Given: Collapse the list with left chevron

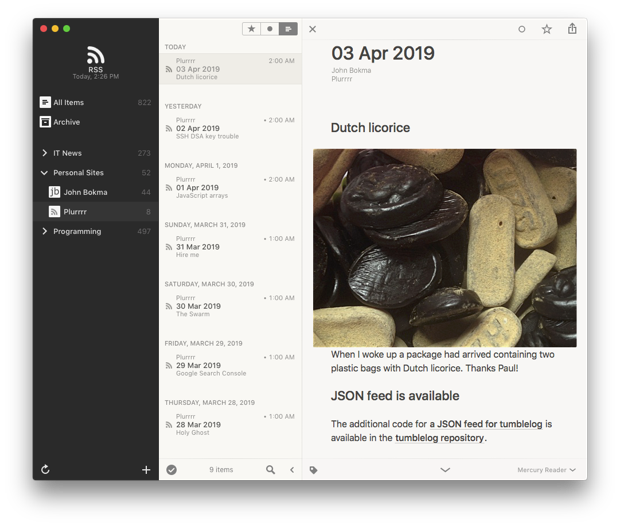Looking at the screenshot, I should (x=292, y=470).
